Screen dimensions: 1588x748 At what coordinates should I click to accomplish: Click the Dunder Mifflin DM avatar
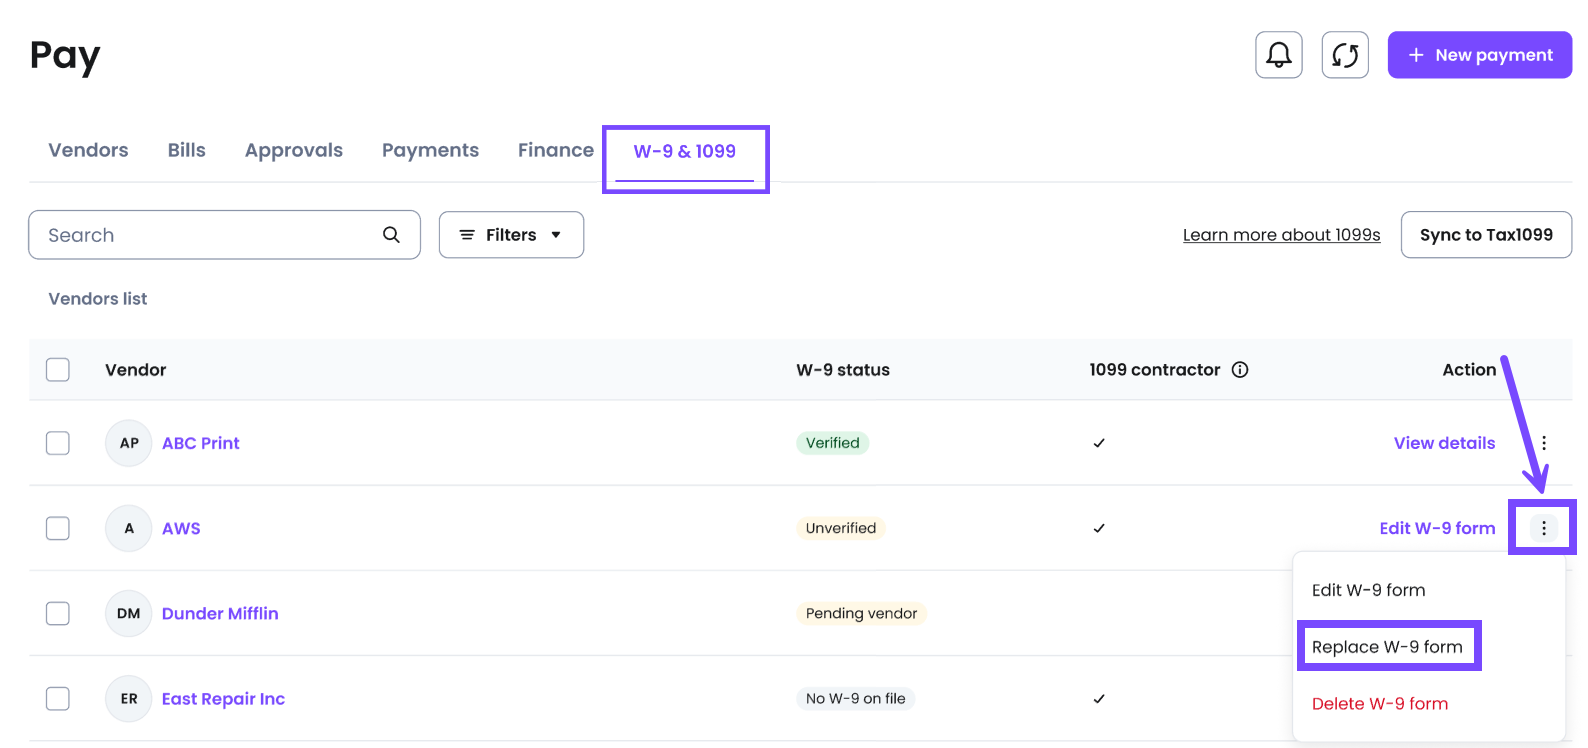coord(128,614)
